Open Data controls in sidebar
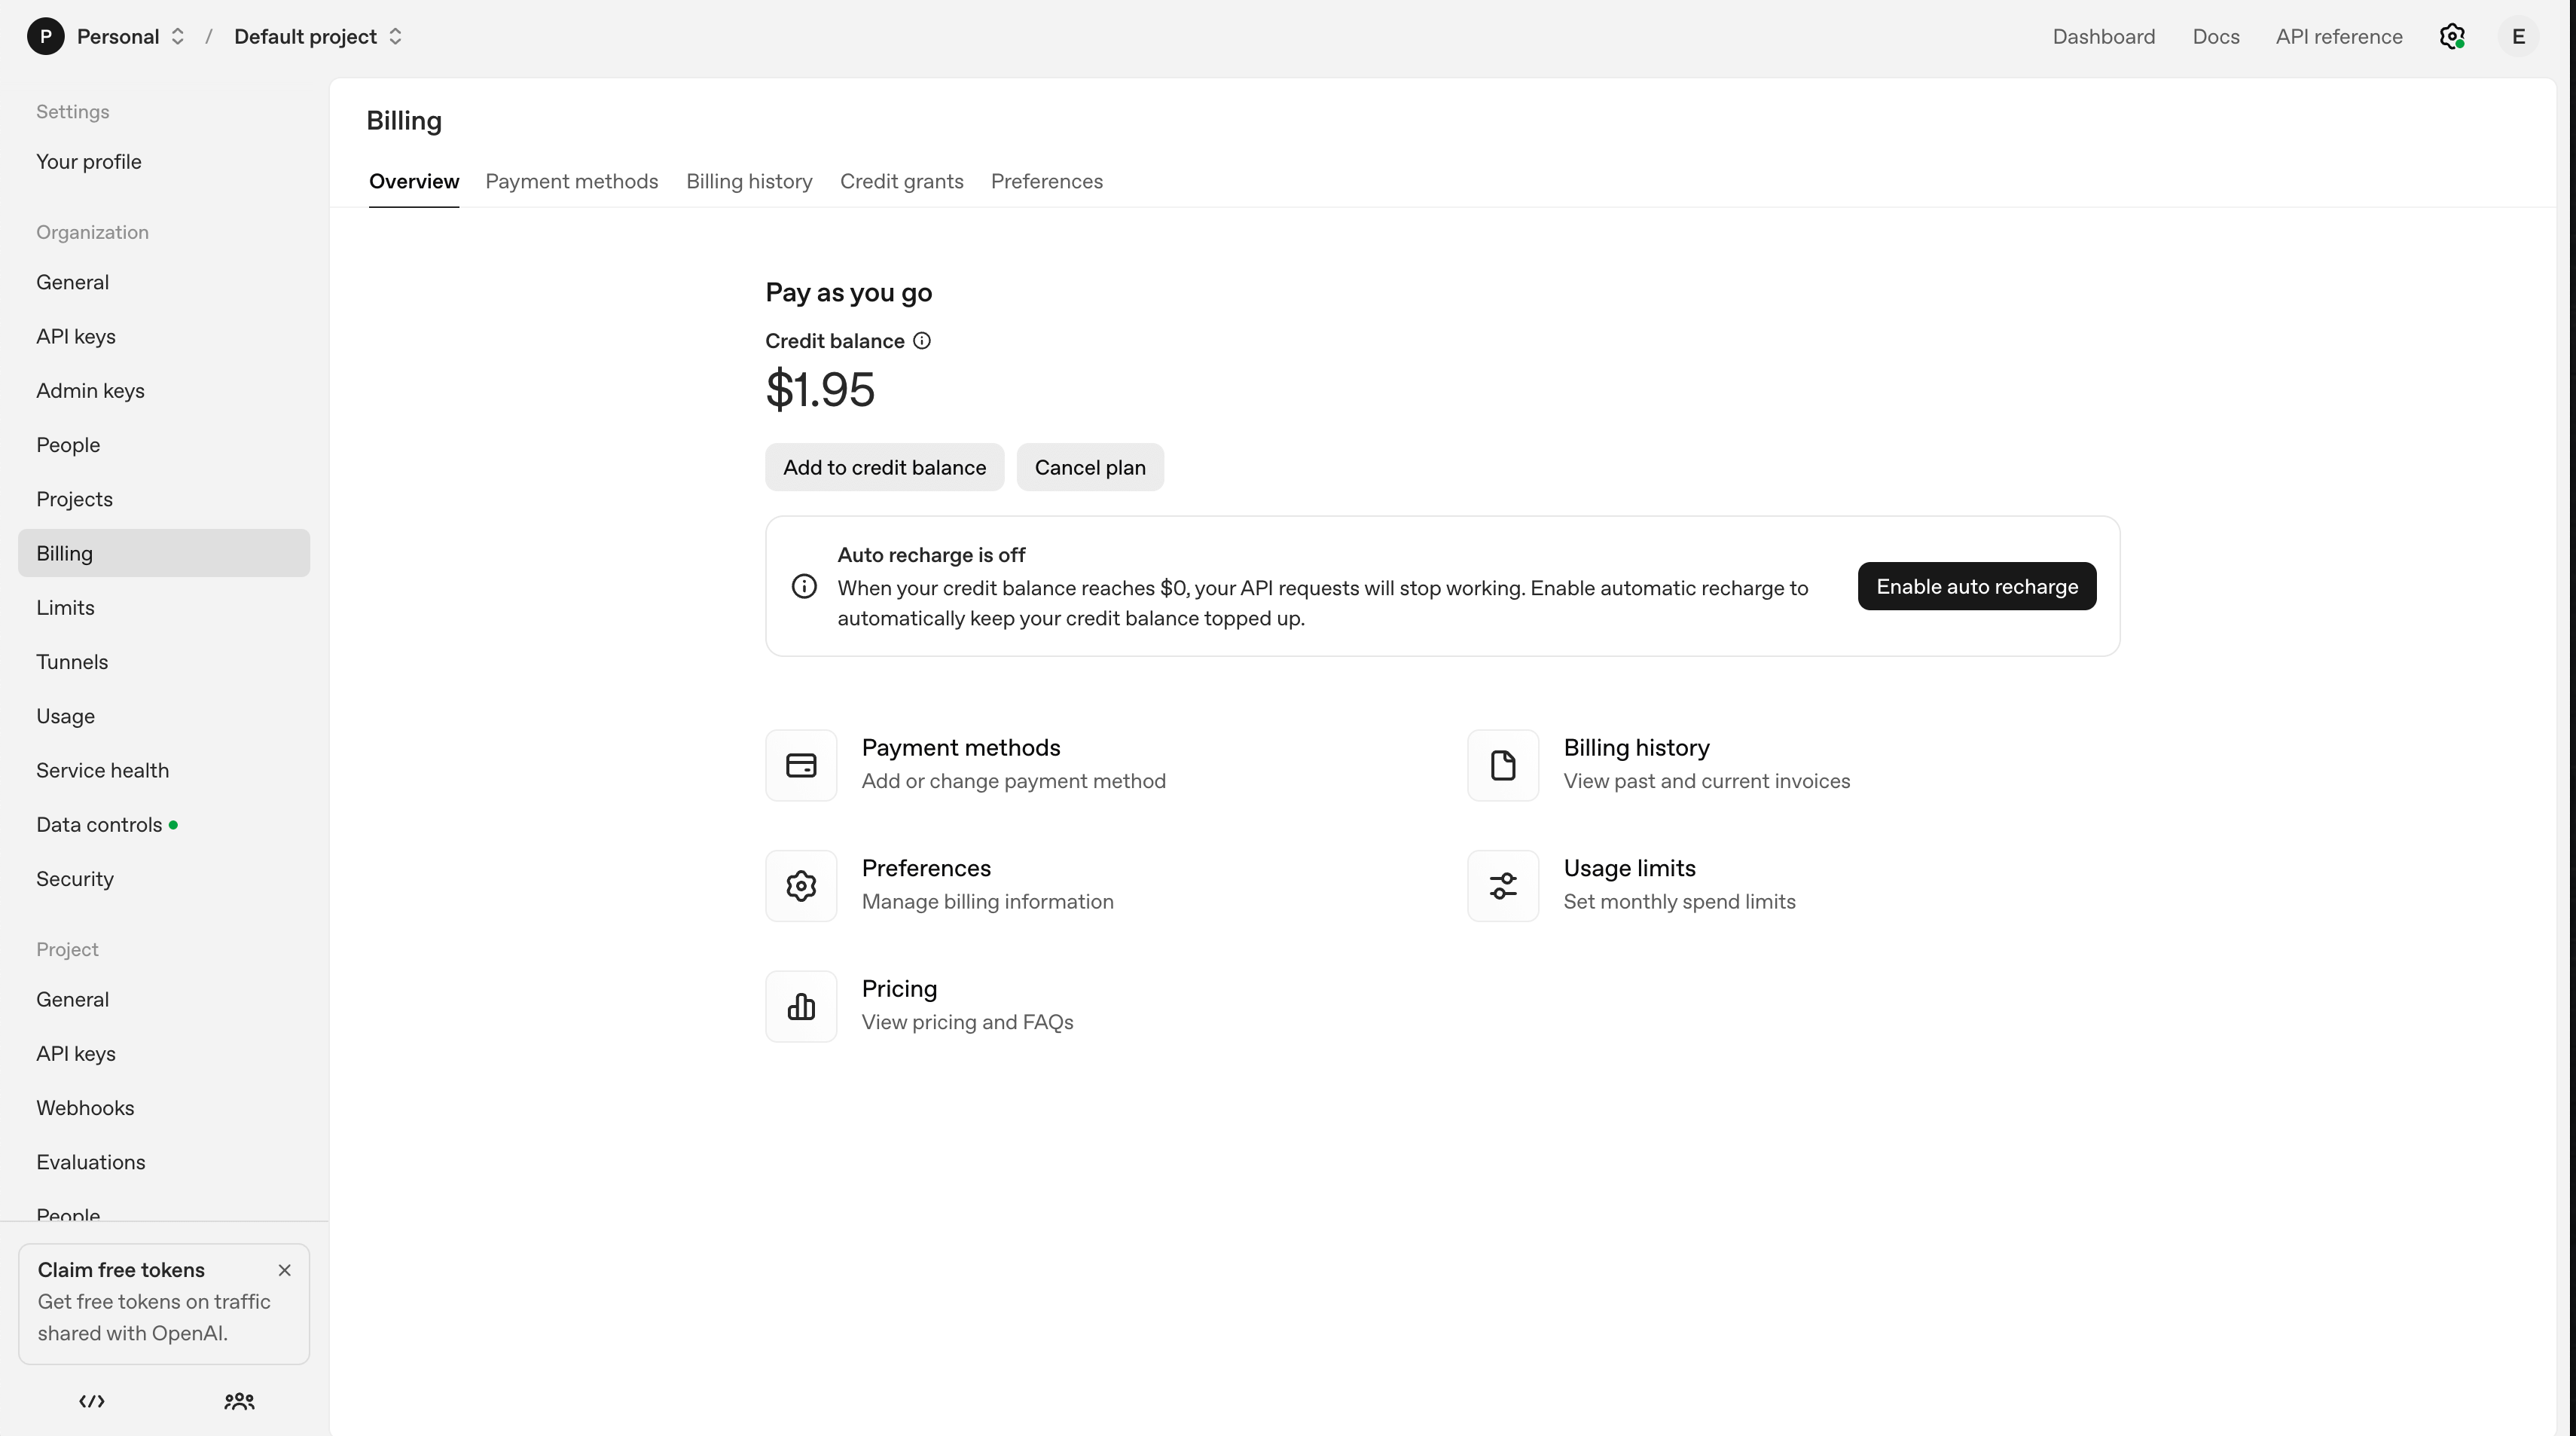2576x1436 pixels. pos(99,825)
